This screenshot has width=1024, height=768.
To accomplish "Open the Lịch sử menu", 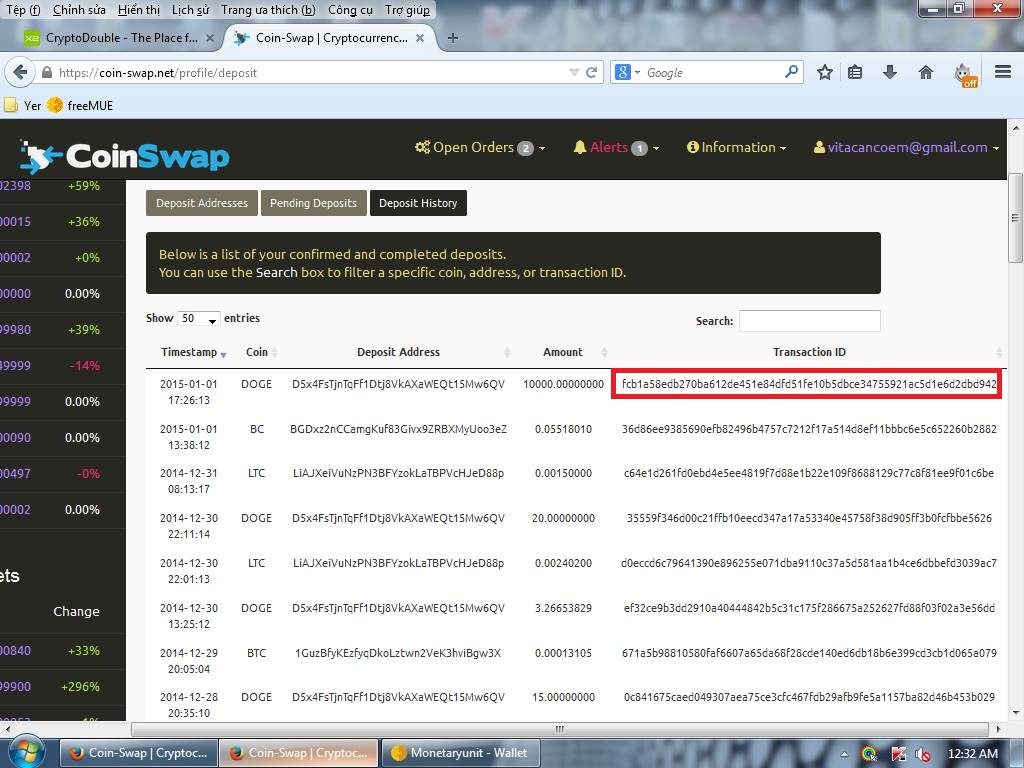I will (x=191, y=10).
